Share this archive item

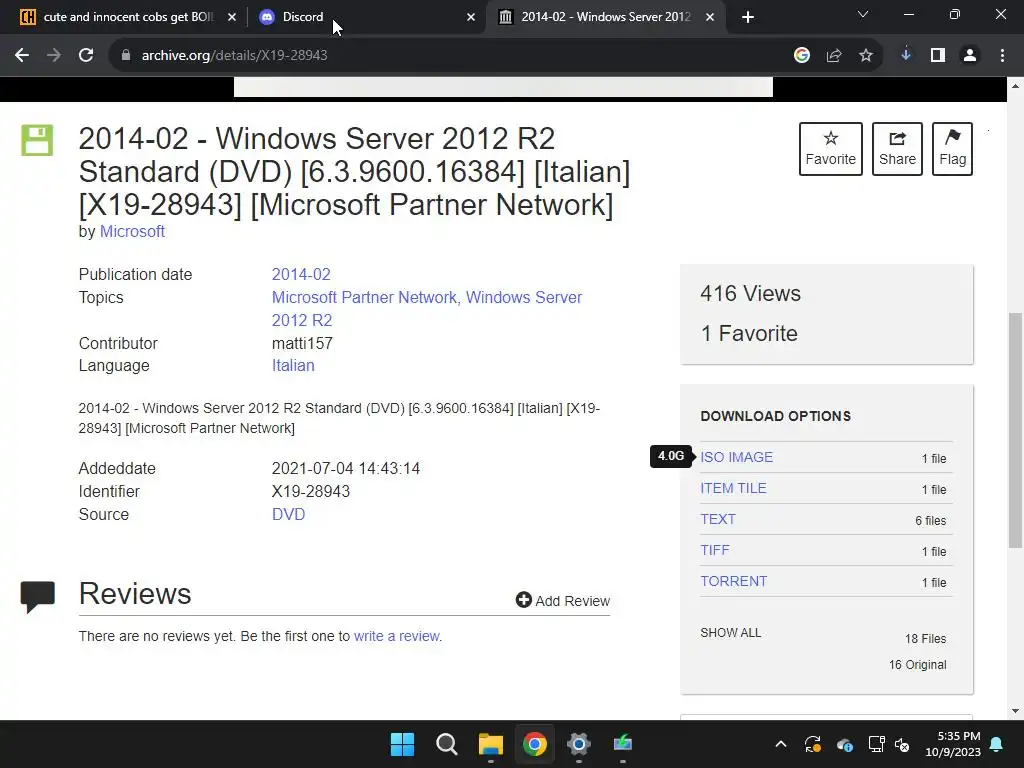(x=897, y=149)
